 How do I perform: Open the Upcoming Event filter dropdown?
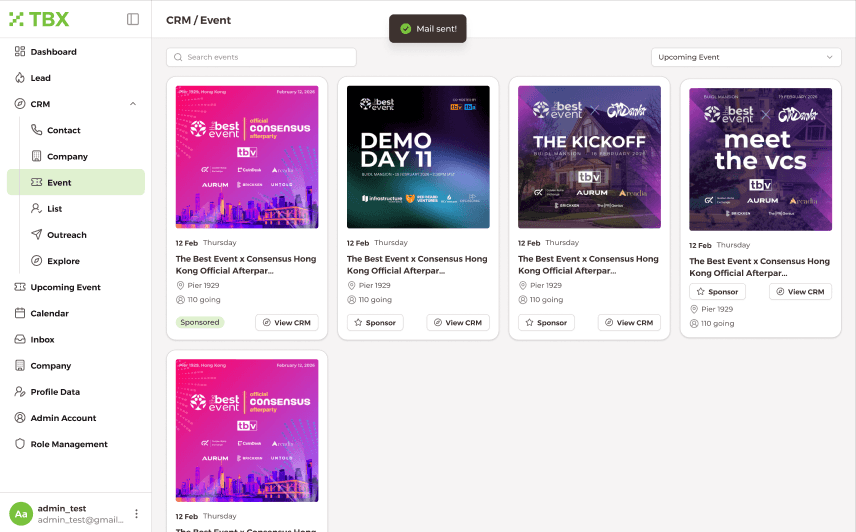coord(746,57)
